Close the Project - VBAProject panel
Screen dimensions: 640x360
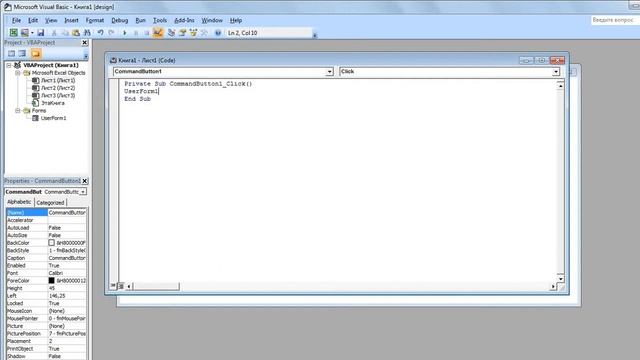[84, 42]
